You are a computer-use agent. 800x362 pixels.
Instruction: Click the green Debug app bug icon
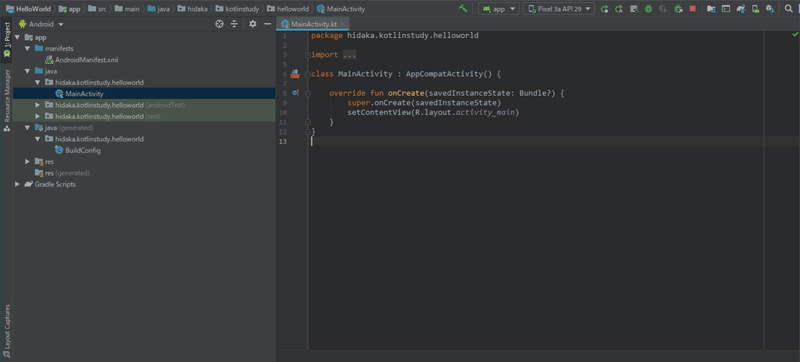pos(648,9)
